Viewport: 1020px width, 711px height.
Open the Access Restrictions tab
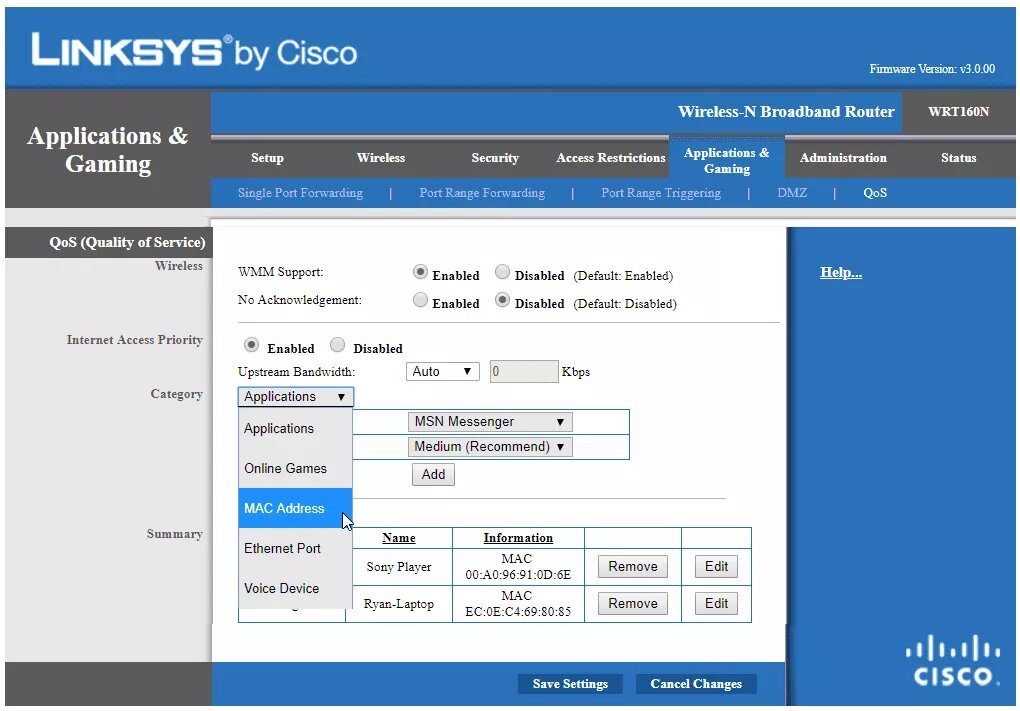click(611, 158)
